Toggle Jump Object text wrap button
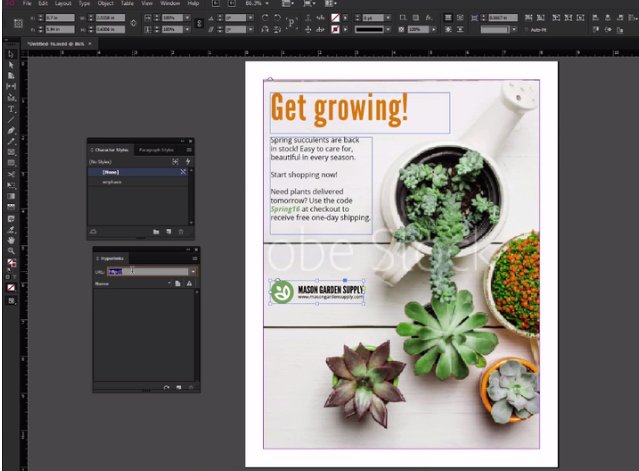Screen dimensions: 639x471 pos(460,29)
